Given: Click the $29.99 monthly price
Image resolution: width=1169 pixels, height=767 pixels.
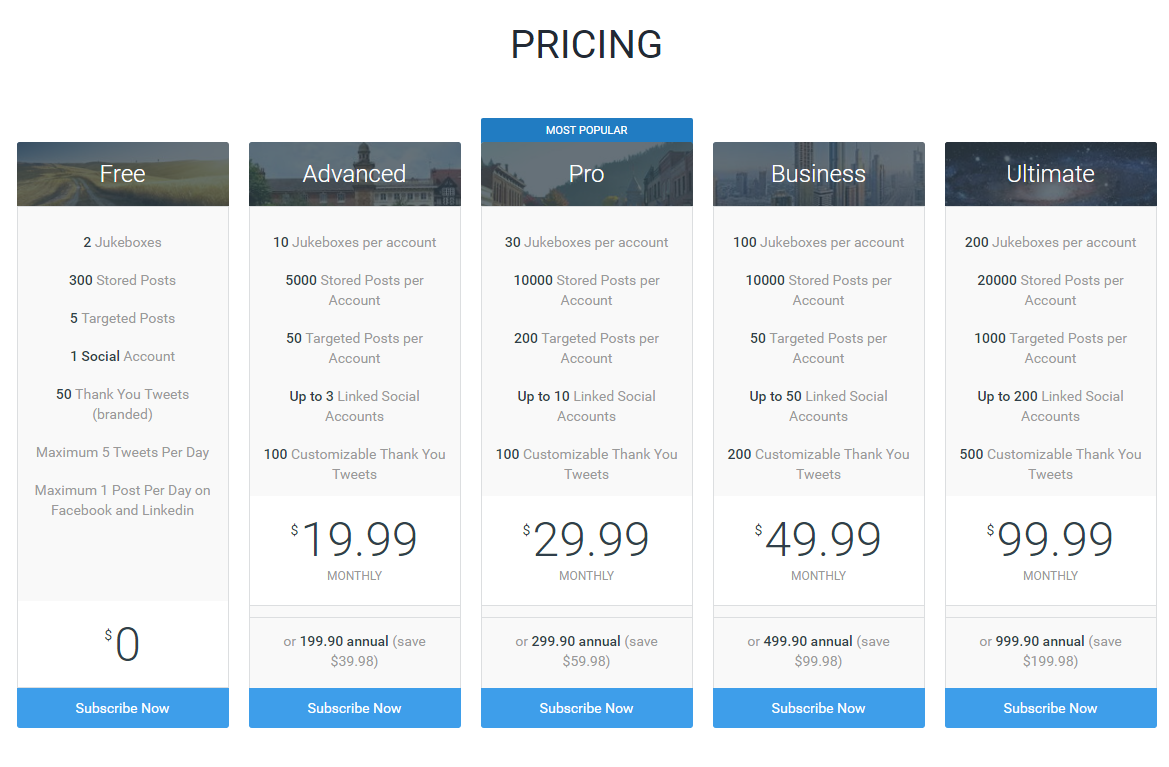Looking at the screenshot, I should [x=586, y=540].
